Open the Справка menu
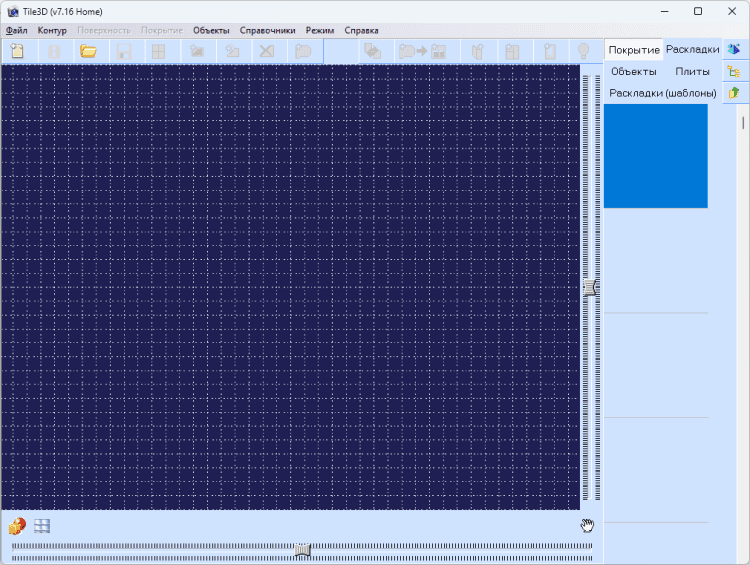The width and height of the screenshot is (750, 565). tap(362, 30)
